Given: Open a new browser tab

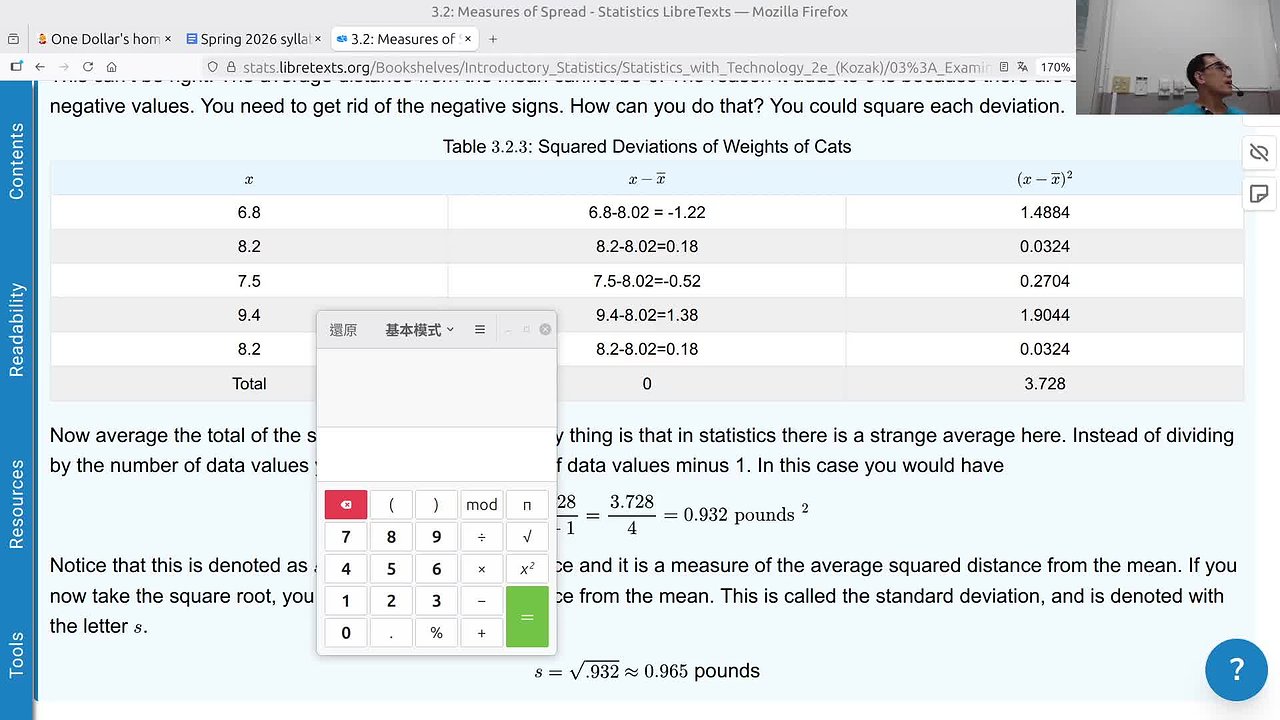Looking at the screenshot, I should tap(493, 39).
